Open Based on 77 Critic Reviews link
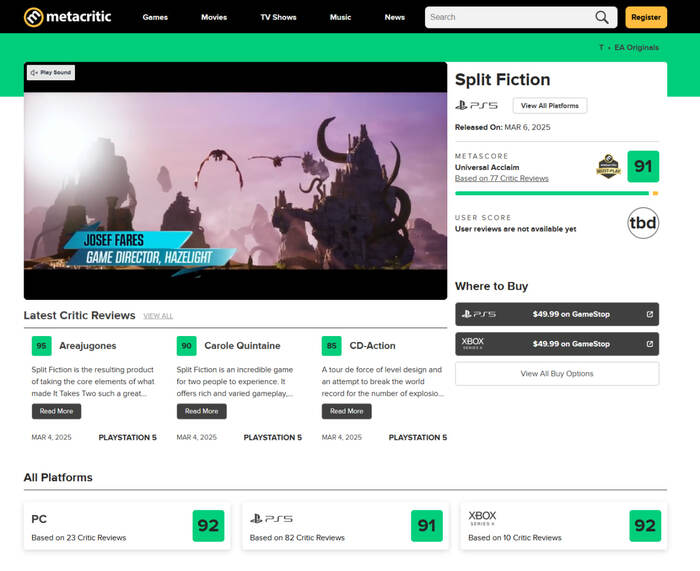 coord(501,179)
